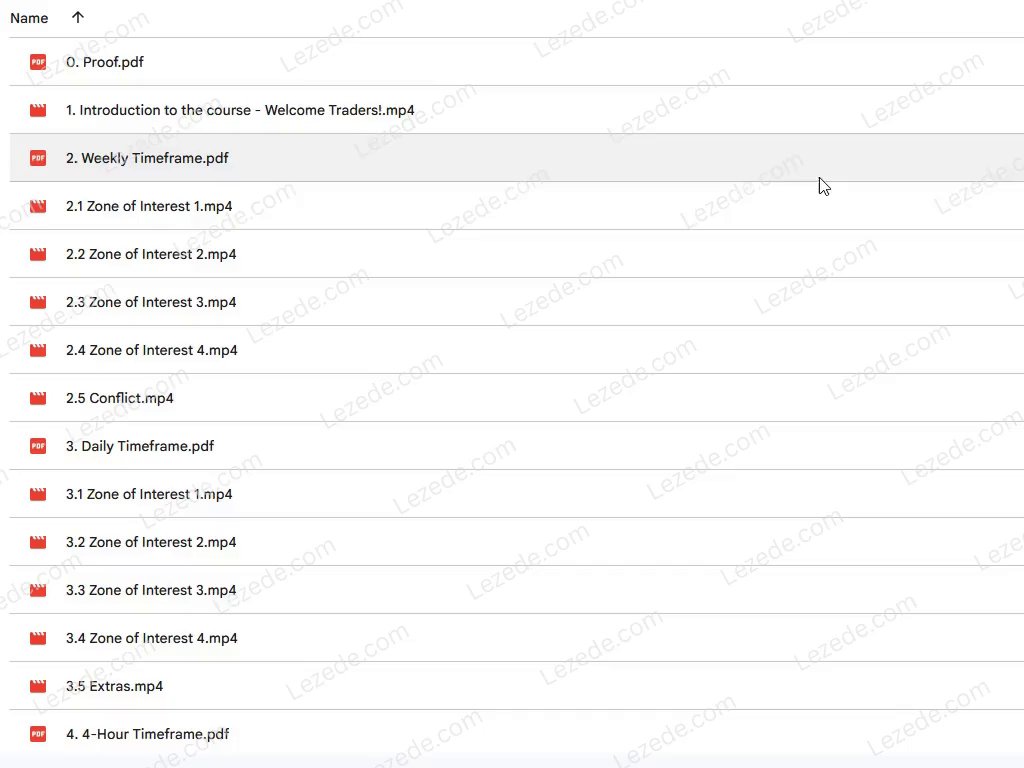The width and height of the screenshot is (1024, 768).
Task: Click the video icon beside 3.5 Extras.mp4
Action: 38,686
